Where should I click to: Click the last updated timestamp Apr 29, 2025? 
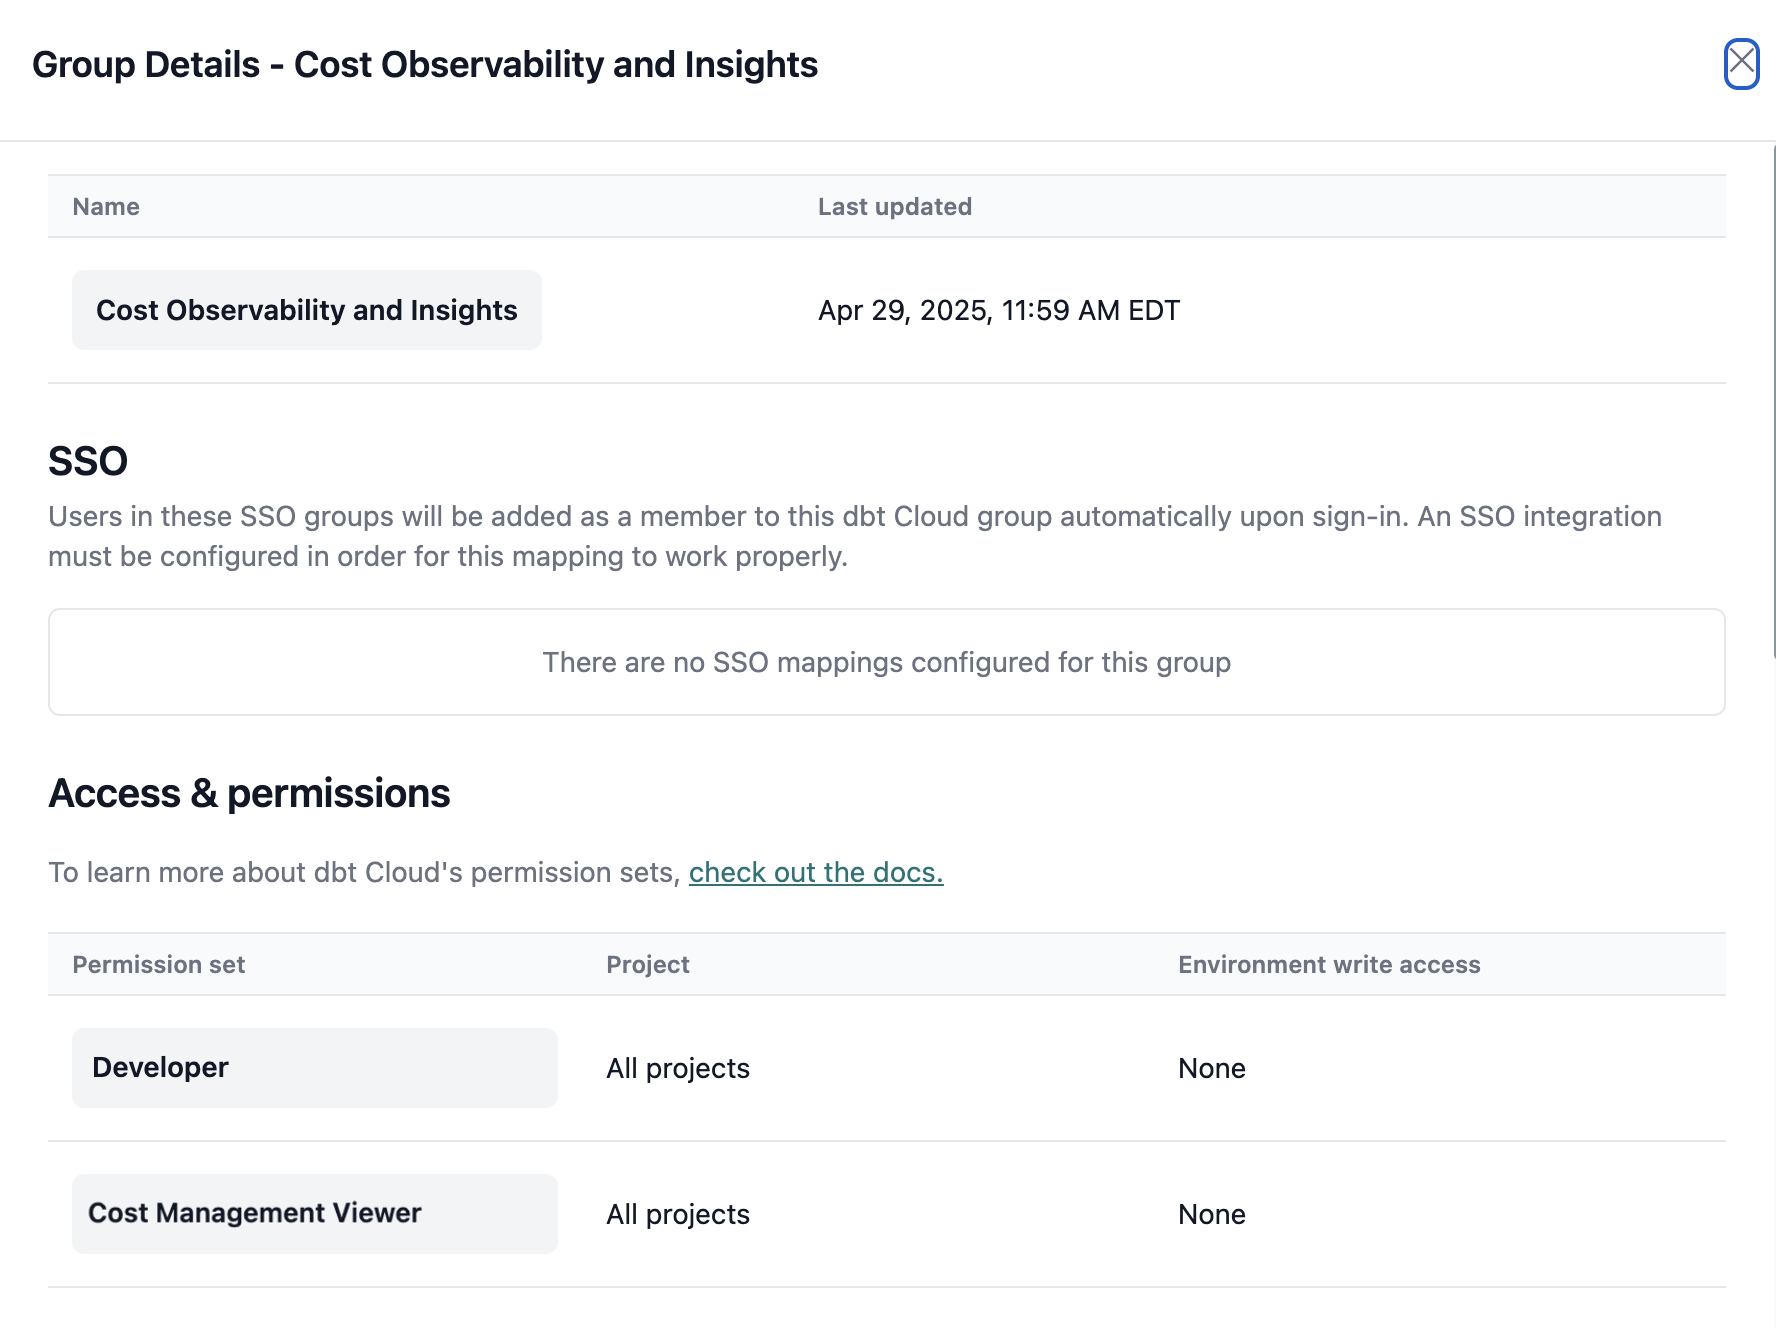pos(997,310)
